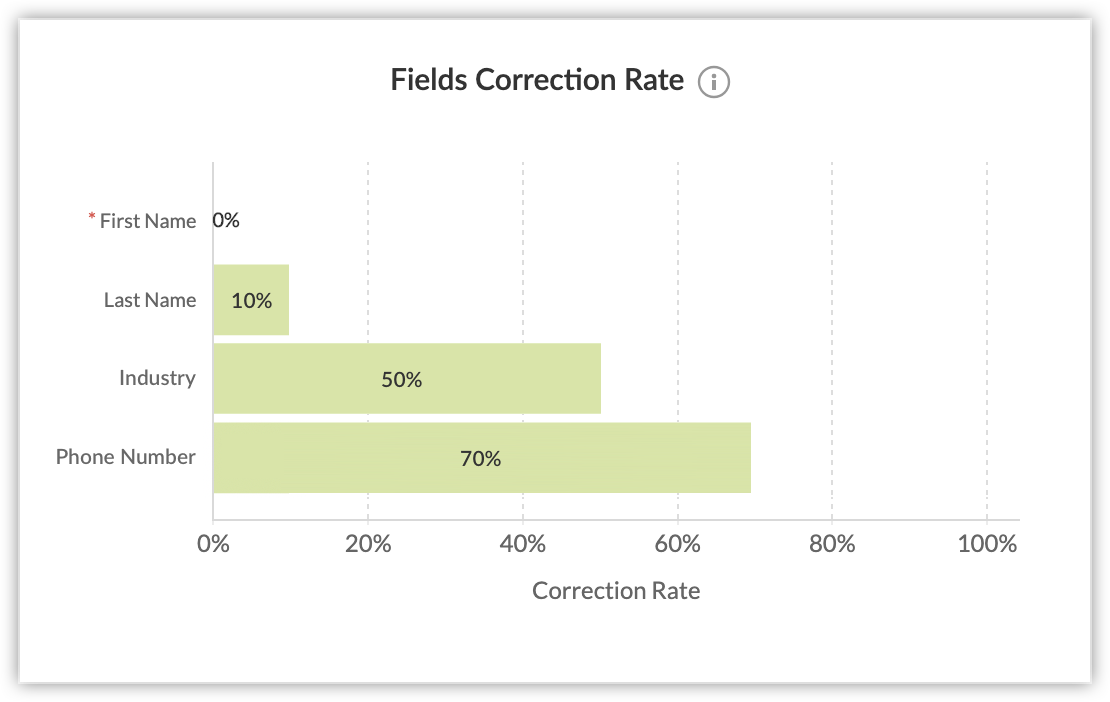Click the 0% x-axis tick label
This screenshot has width=1110, height=702.
tap(213, 544)
